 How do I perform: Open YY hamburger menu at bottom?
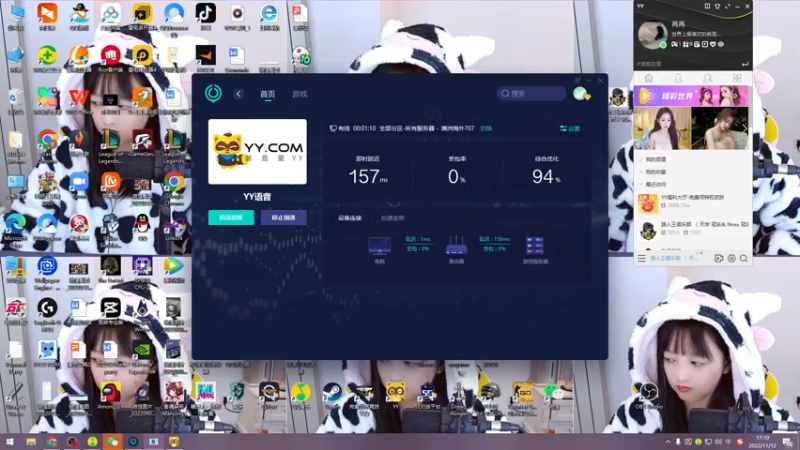click(x=641, y=259)
